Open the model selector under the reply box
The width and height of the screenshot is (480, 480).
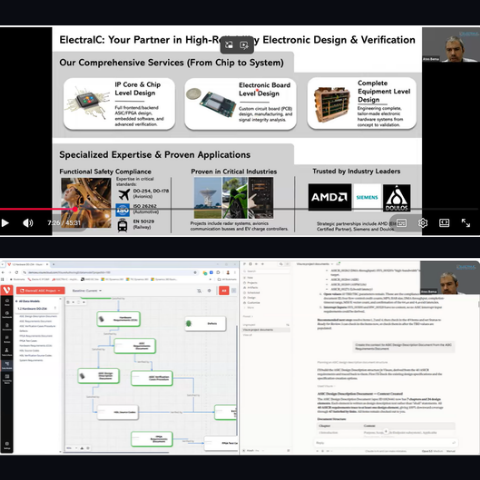[x=432, y=451]
